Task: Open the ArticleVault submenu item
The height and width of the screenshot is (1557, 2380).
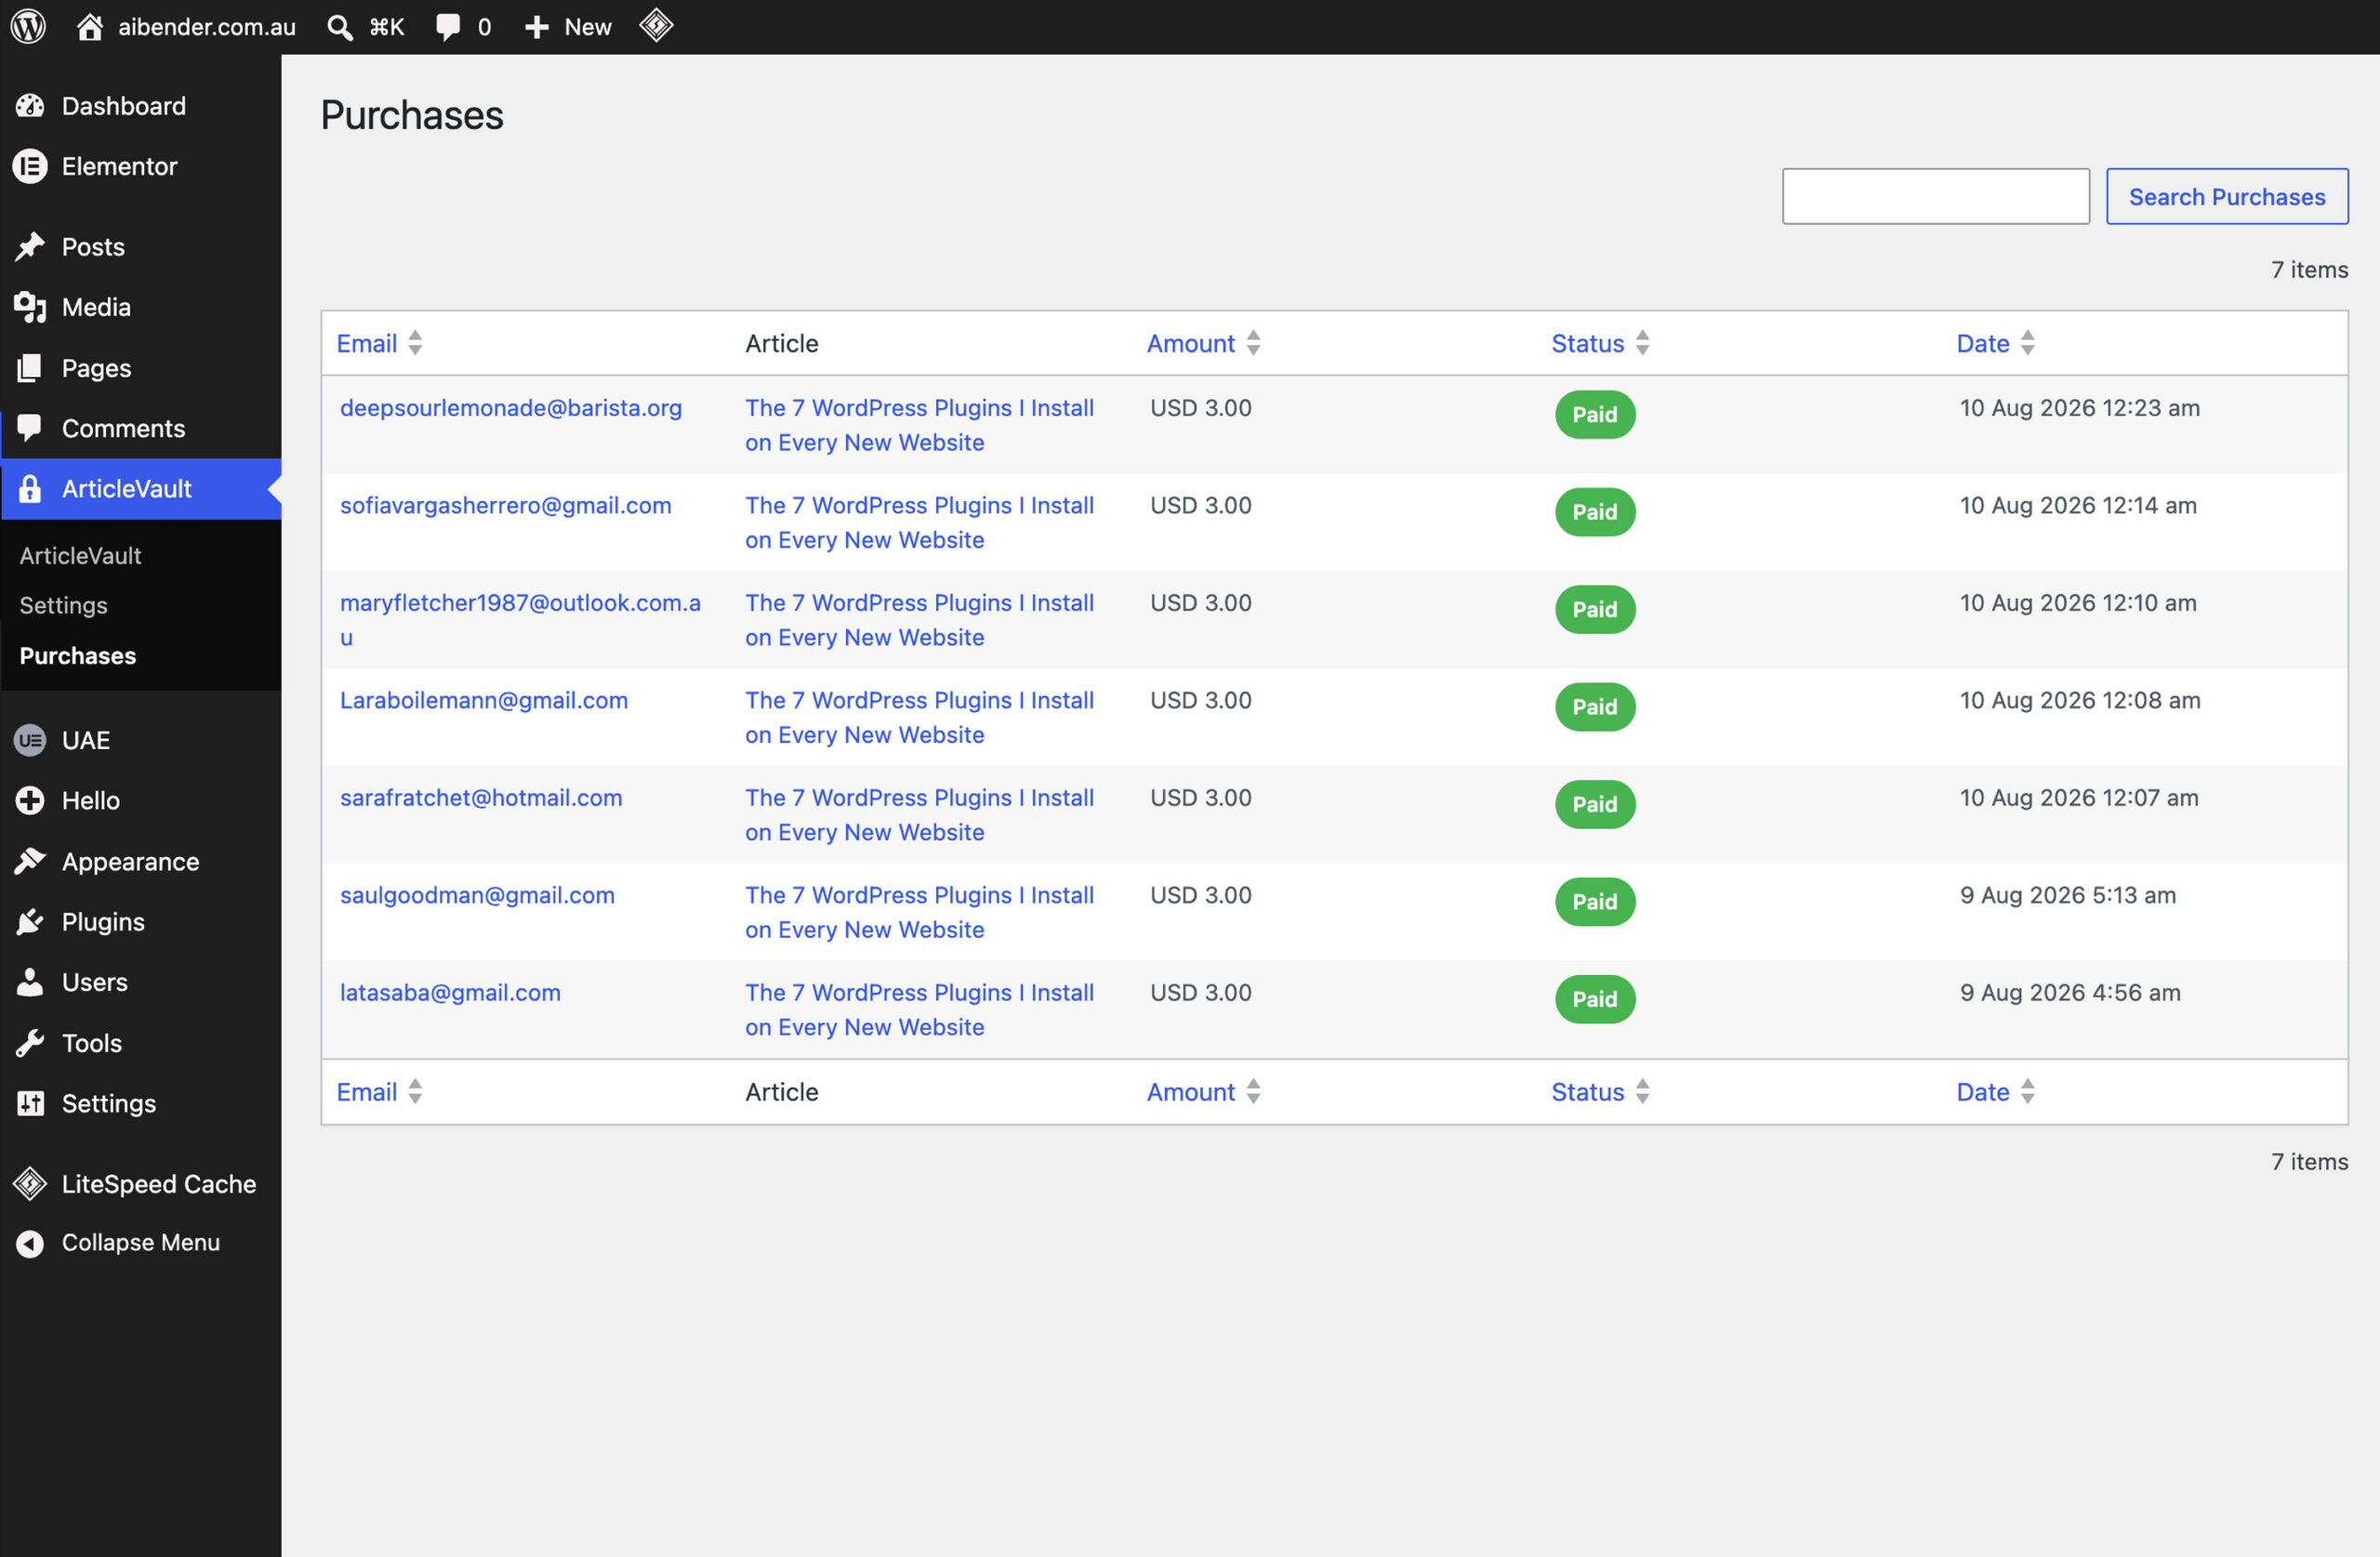Action: (x=80, y=556)
